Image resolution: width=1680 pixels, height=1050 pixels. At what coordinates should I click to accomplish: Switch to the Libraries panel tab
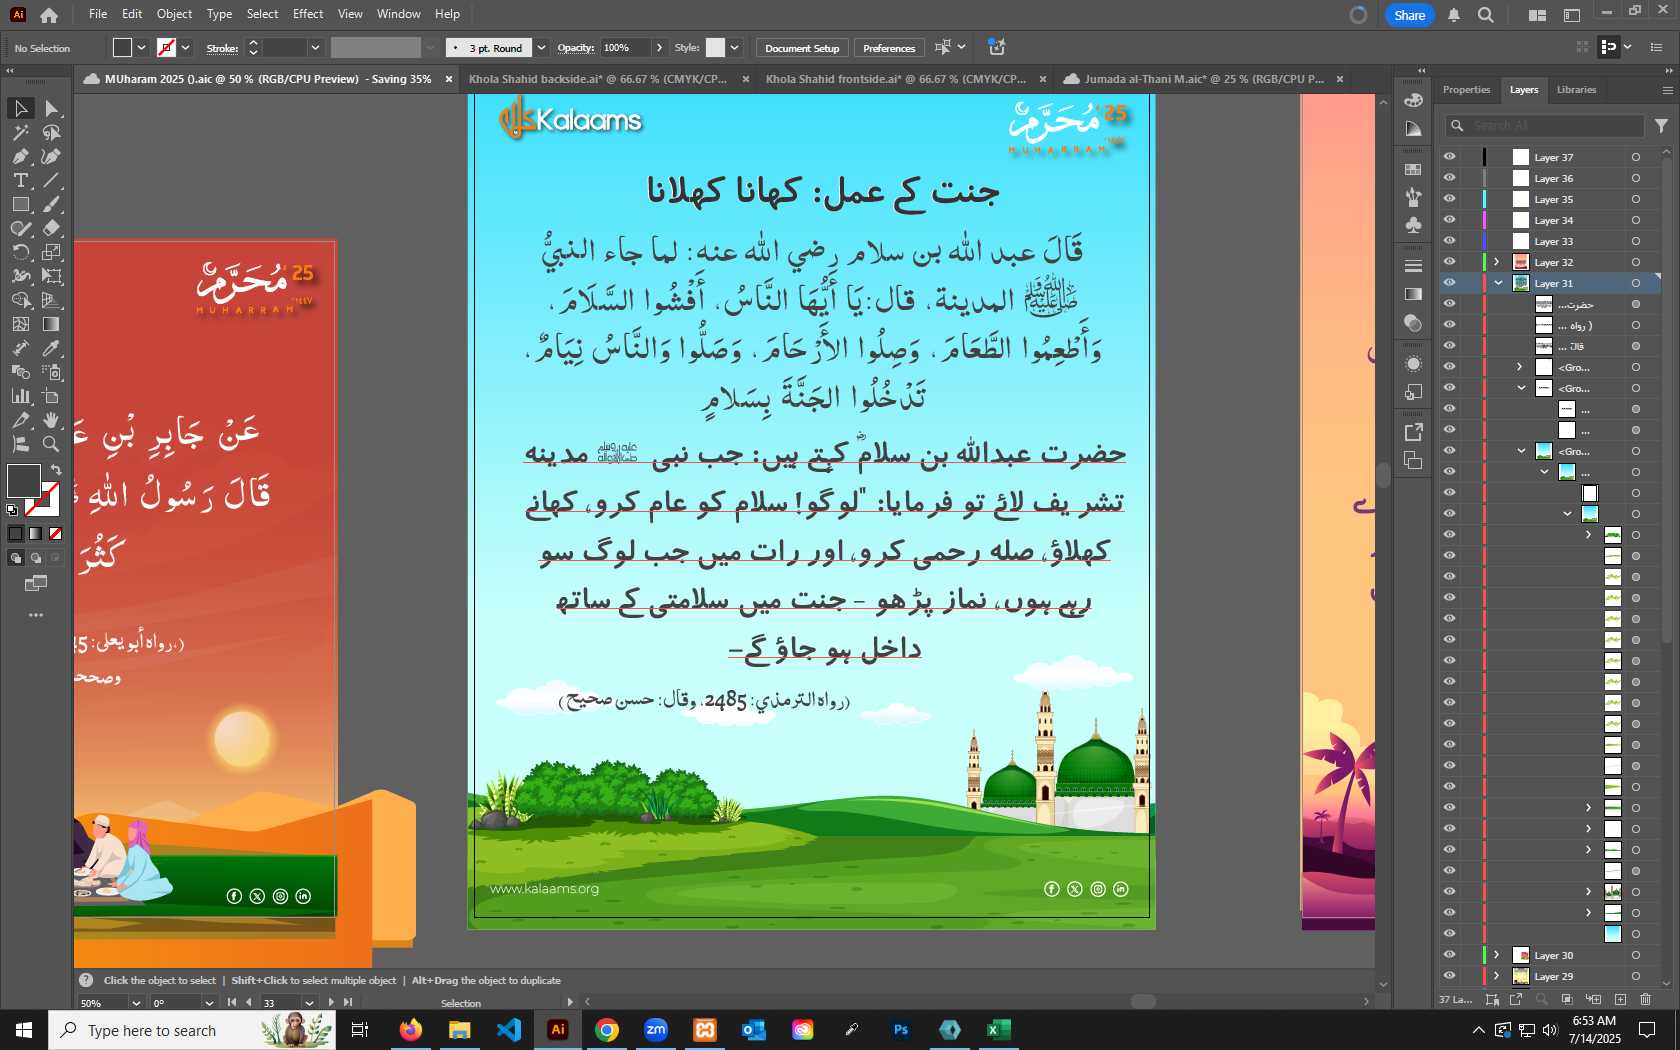(1576, 90)
